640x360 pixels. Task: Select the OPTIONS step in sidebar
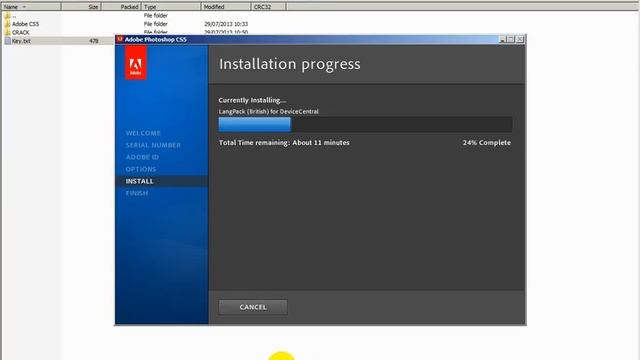(141, 169)
